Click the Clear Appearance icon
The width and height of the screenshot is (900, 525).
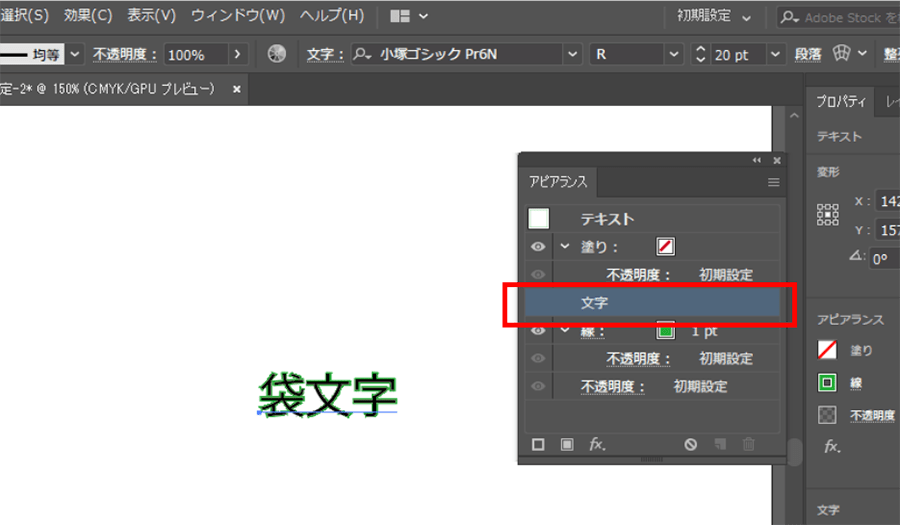tap(690, 445)
